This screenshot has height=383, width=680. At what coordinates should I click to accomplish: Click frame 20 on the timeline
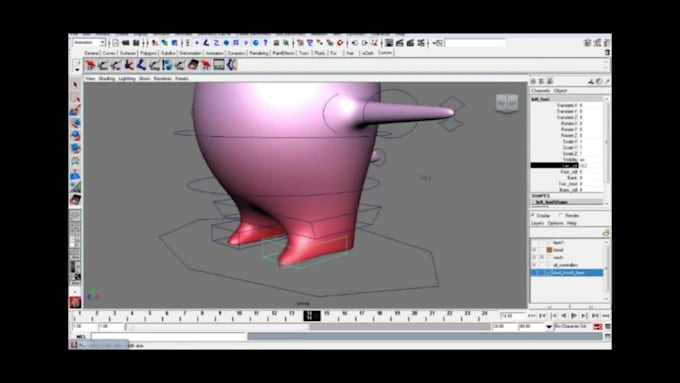[415, 315]
